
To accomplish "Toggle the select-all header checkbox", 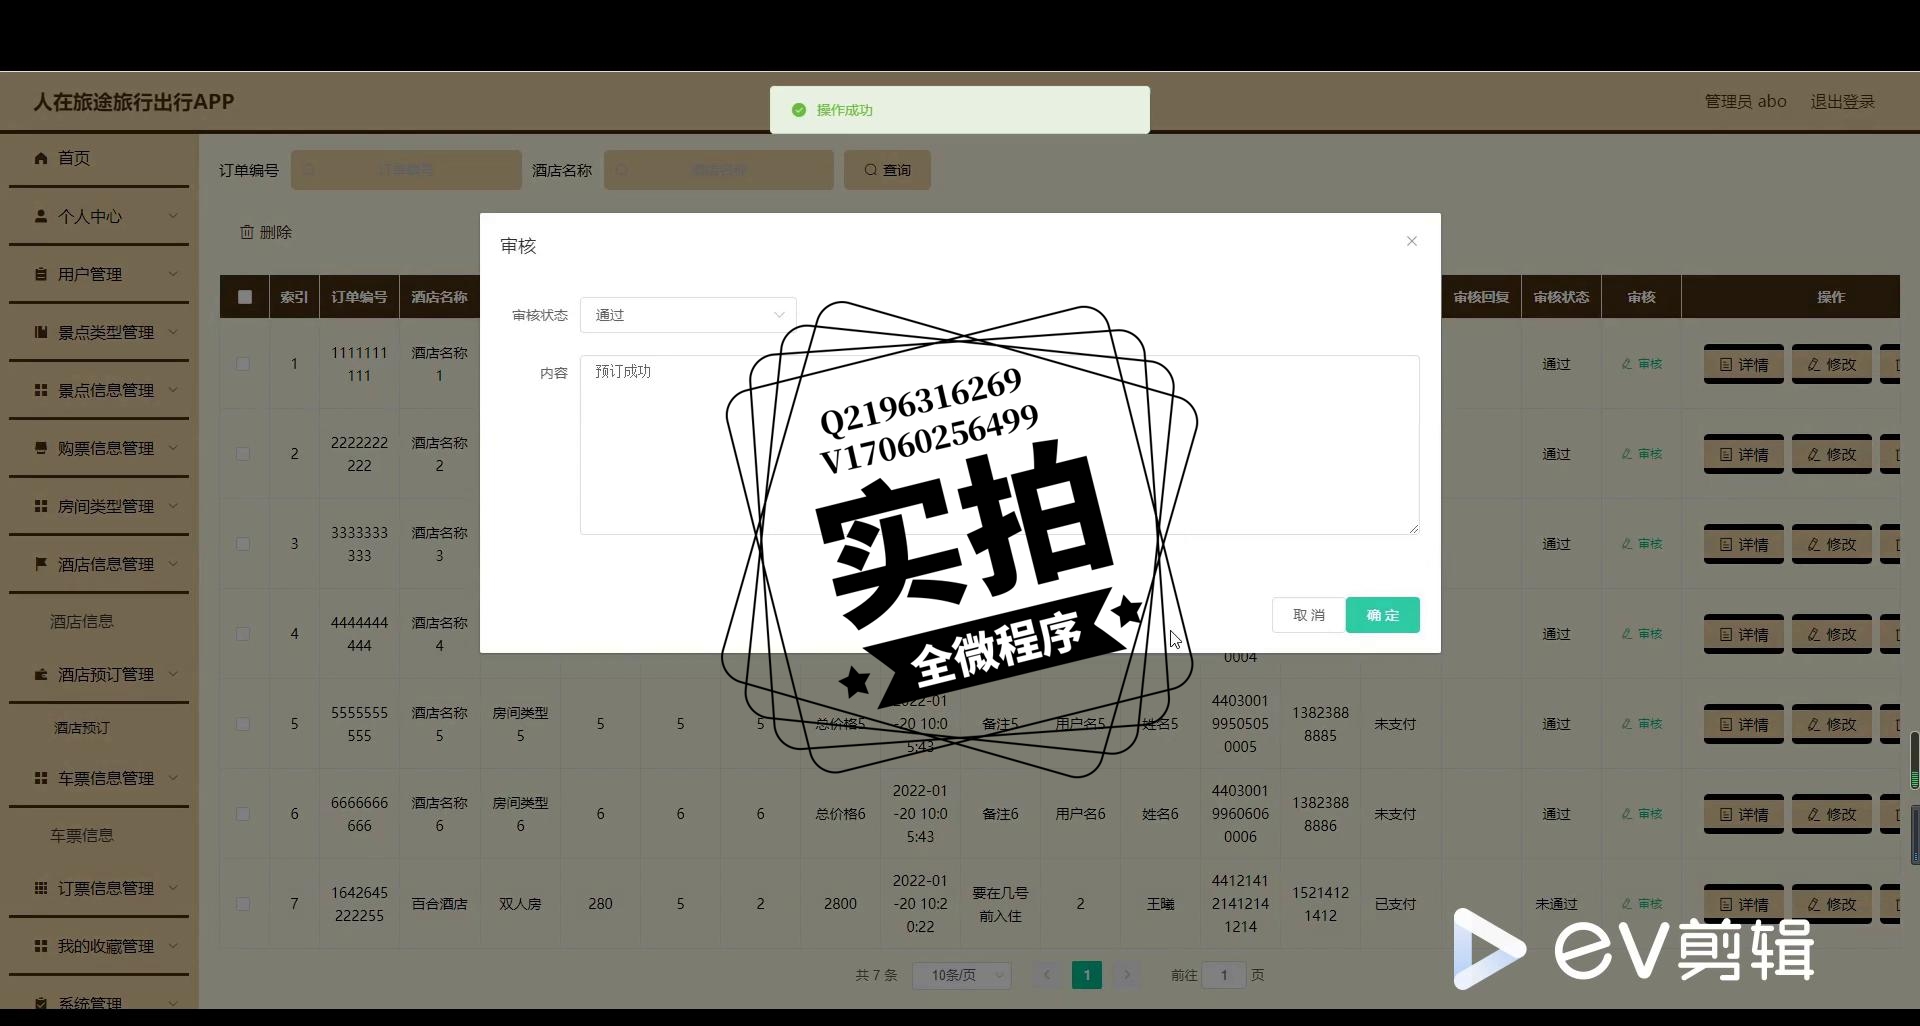I will pyautogui.click(x=245, y=297).
